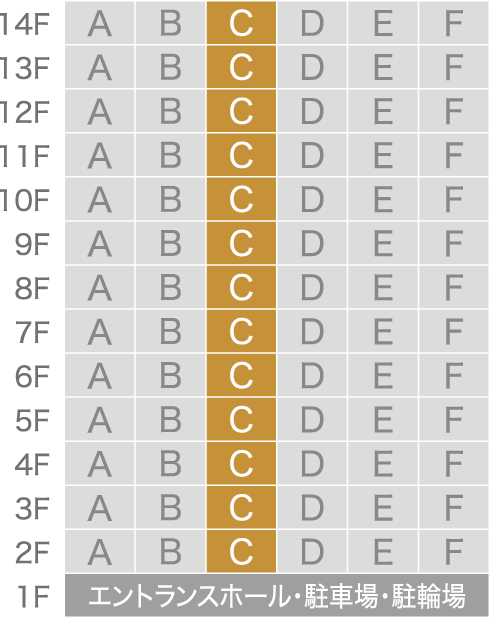Select highlighted unit C on 12F
The width and height of the screenshot is (490, 618).
(x=241, y=111)
